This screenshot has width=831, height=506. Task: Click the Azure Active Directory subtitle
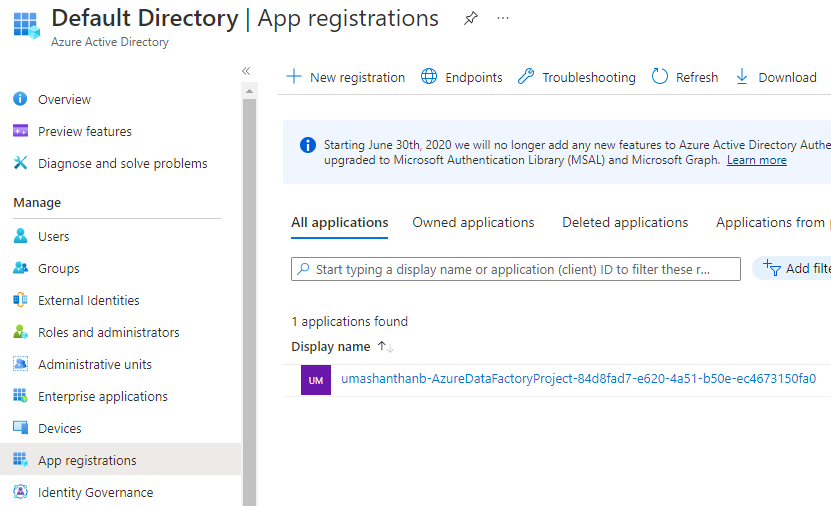click(x=110, y=42)
